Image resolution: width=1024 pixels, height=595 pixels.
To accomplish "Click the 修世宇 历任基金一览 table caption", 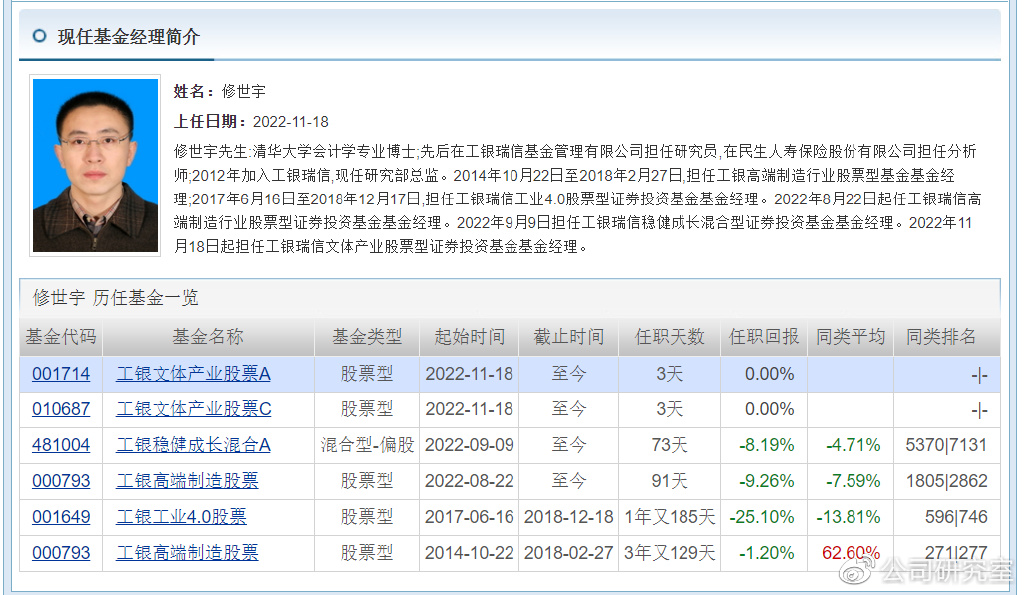I will tap(115, 297).
